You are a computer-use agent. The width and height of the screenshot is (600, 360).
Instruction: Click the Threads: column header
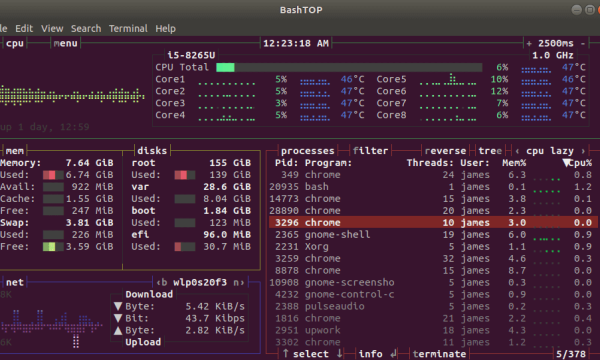coord(430,163)
